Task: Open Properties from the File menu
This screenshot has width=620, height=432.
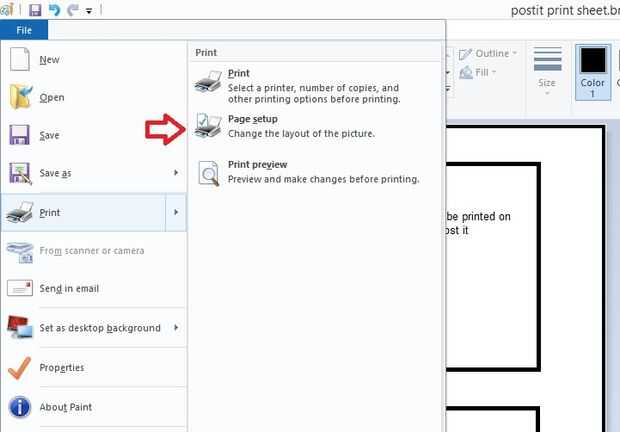Action: click(x=94, y=368)
